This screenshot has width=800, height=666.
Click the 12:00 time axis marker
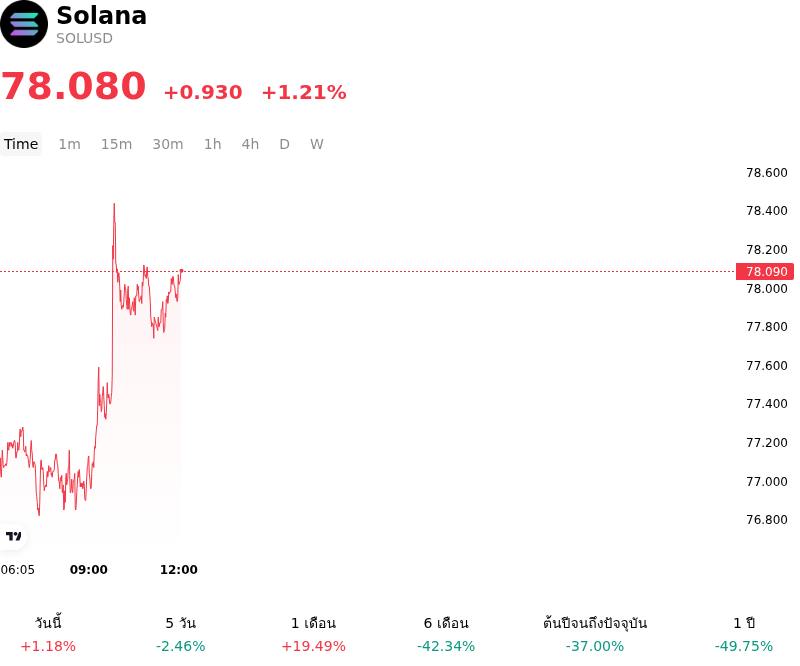click(x=179, y=570)
